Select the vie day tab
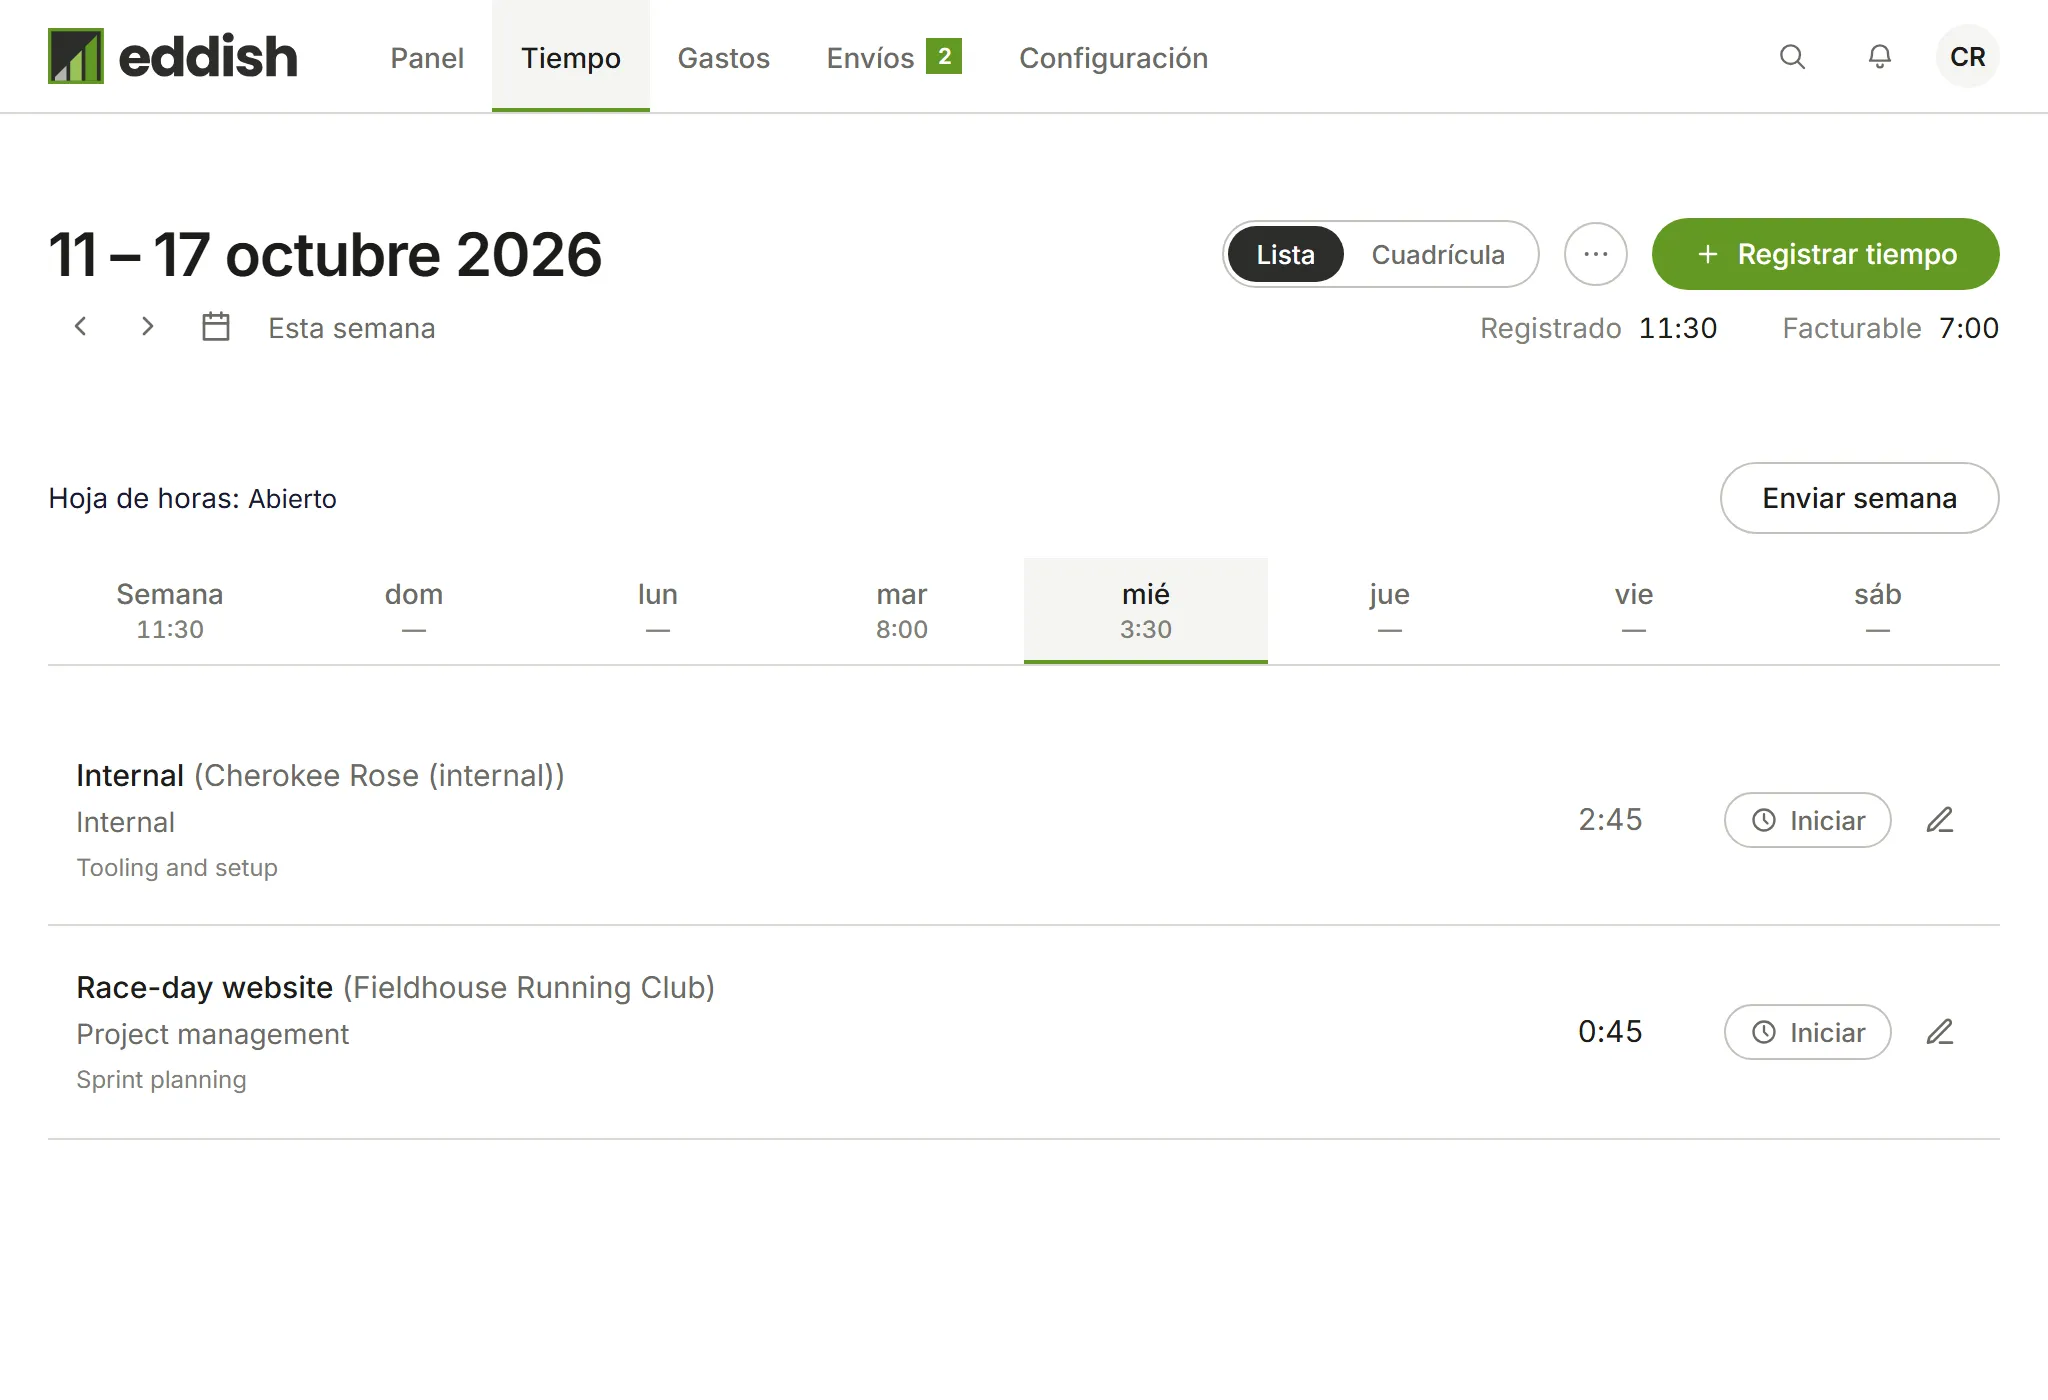 pos(1634,610)
